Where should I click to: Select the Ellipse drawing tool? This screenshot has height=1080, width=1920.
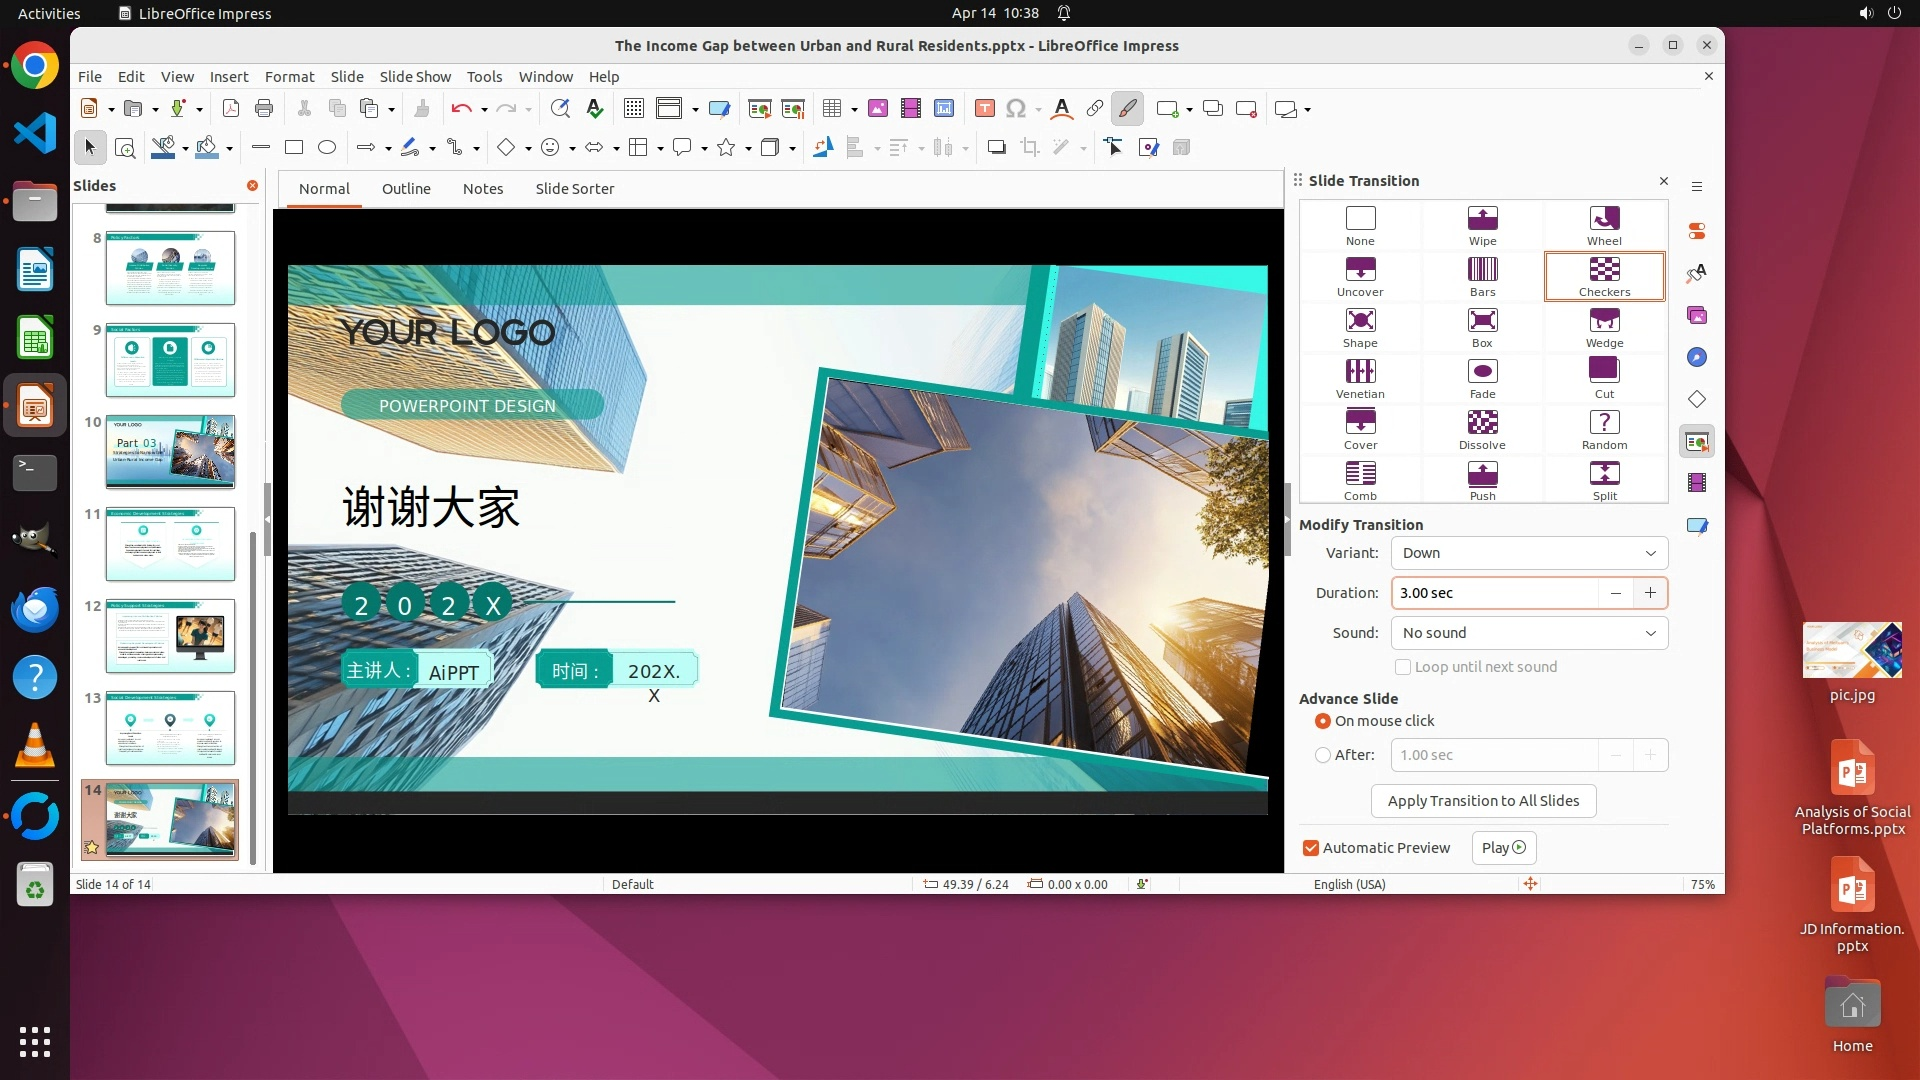tap(327, 148)
